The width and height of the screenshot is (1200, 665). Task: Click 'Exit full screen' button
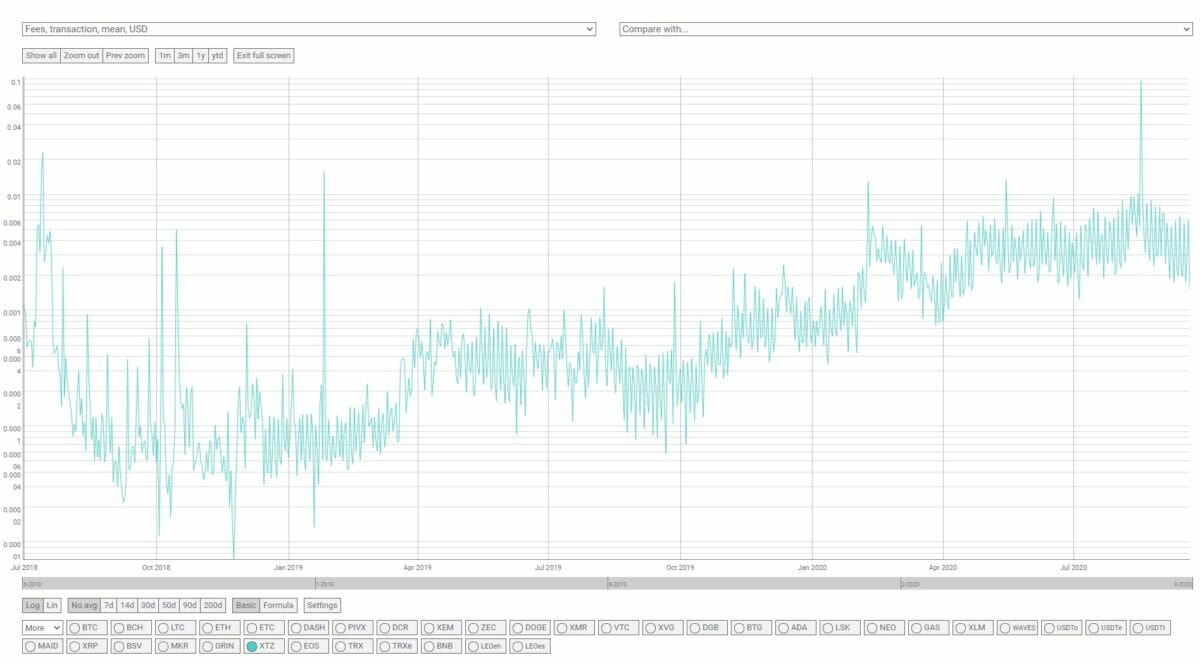click(263, 56)
